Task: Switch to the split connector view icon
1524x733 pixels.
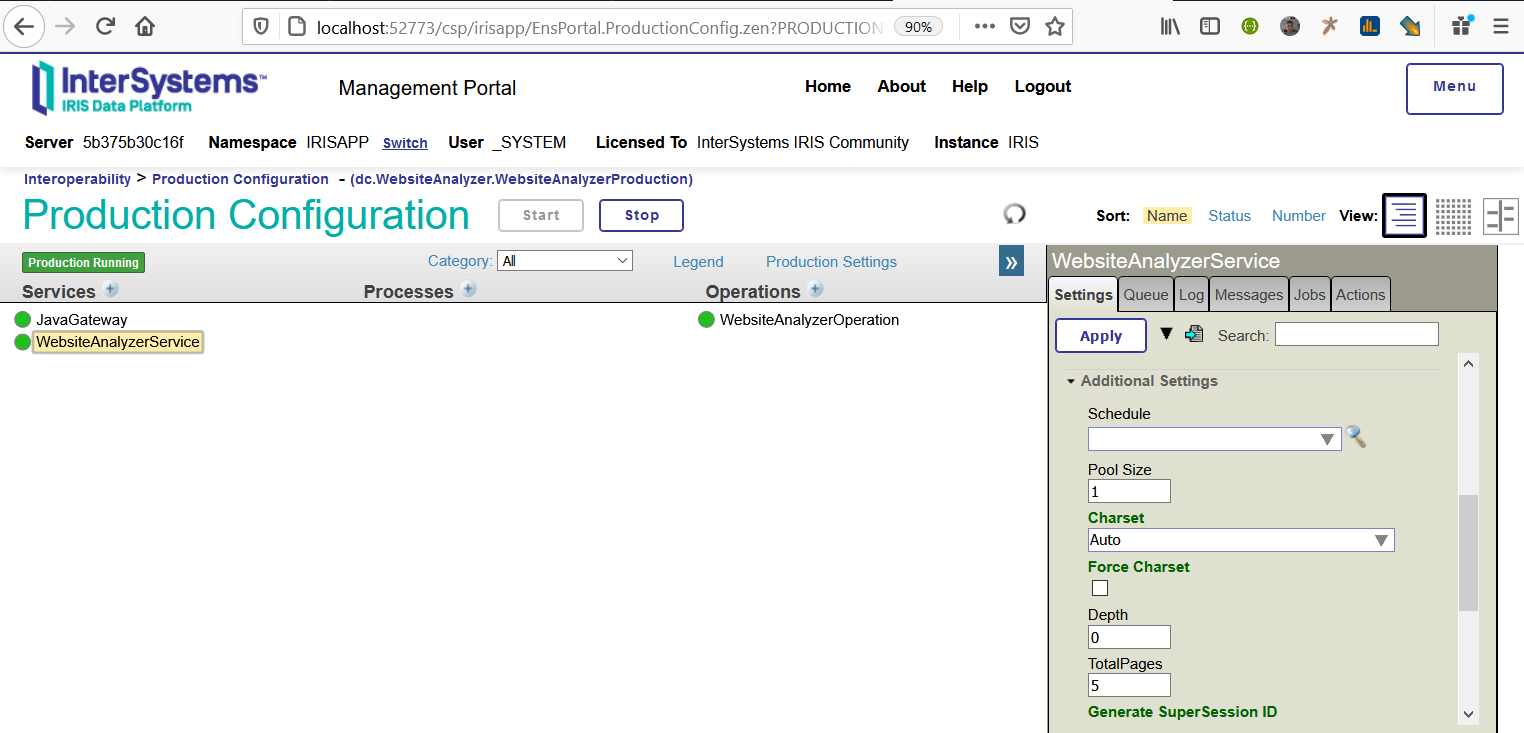Action: [x=1500, y=215]
